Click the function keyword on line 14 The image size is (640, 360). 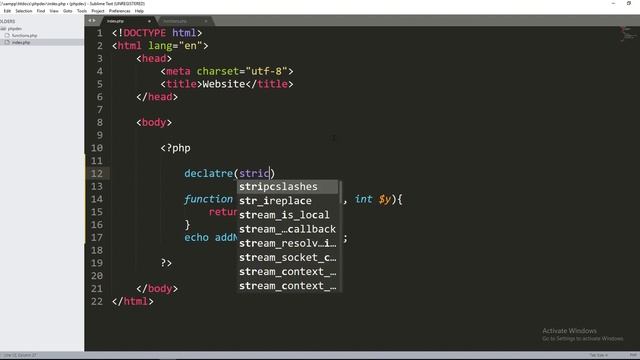208,199
